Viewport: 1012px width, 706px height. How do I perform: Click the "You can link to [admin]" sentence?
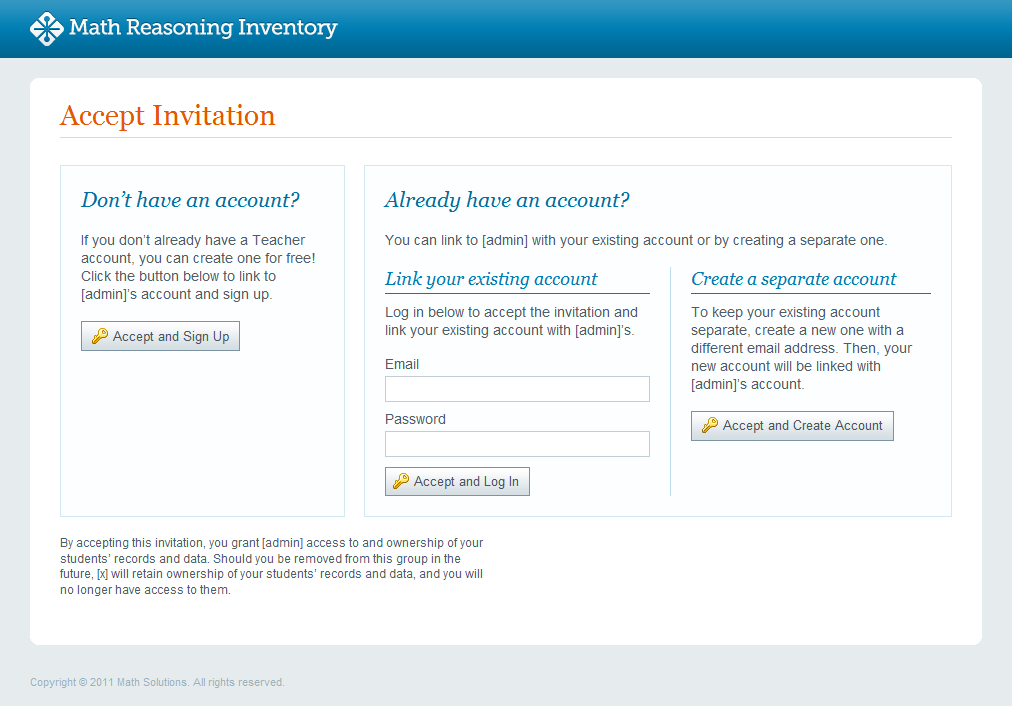[636, 240]
